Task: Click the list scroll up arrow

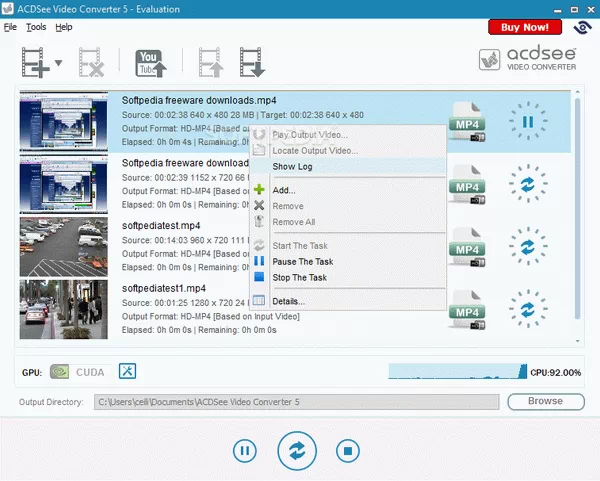Action: click(577, 92)
